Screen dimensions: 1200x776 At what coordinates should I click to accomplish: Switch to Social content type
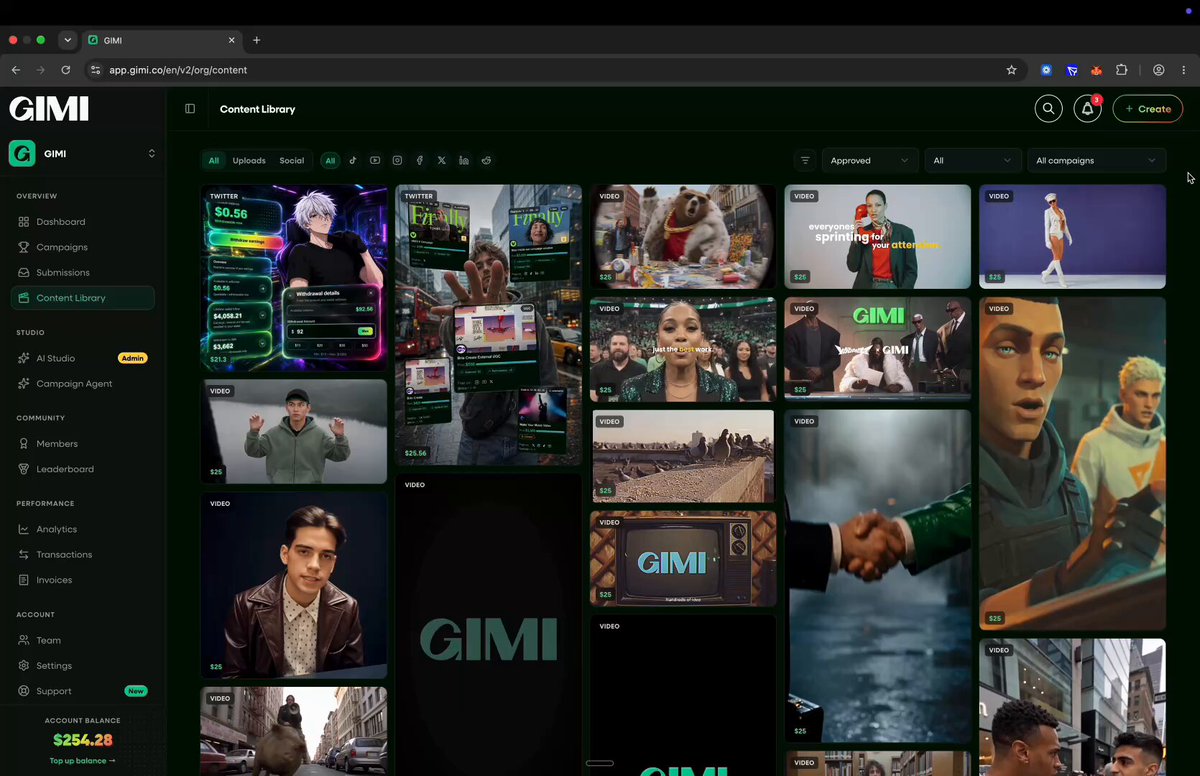coord(292,160)
